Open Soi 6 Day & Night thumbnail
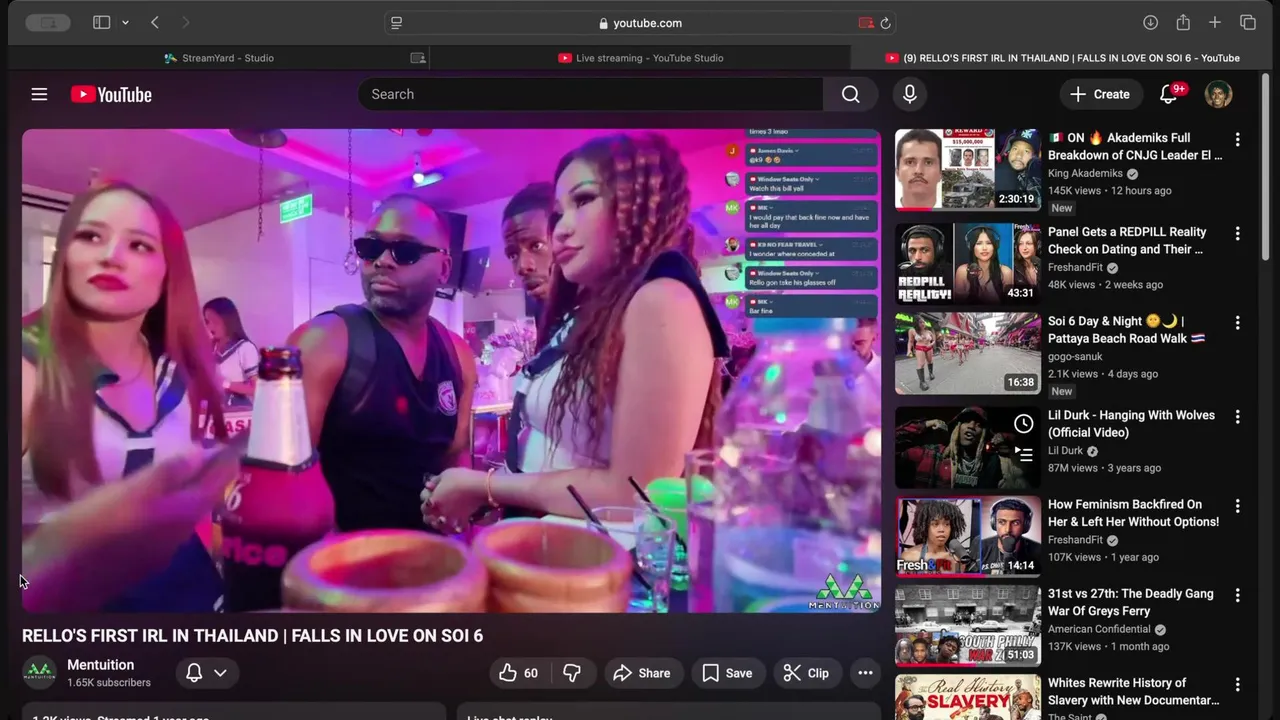Image resolution: width=1280 pixels, height=720 pixels. (x=967, y=353)
